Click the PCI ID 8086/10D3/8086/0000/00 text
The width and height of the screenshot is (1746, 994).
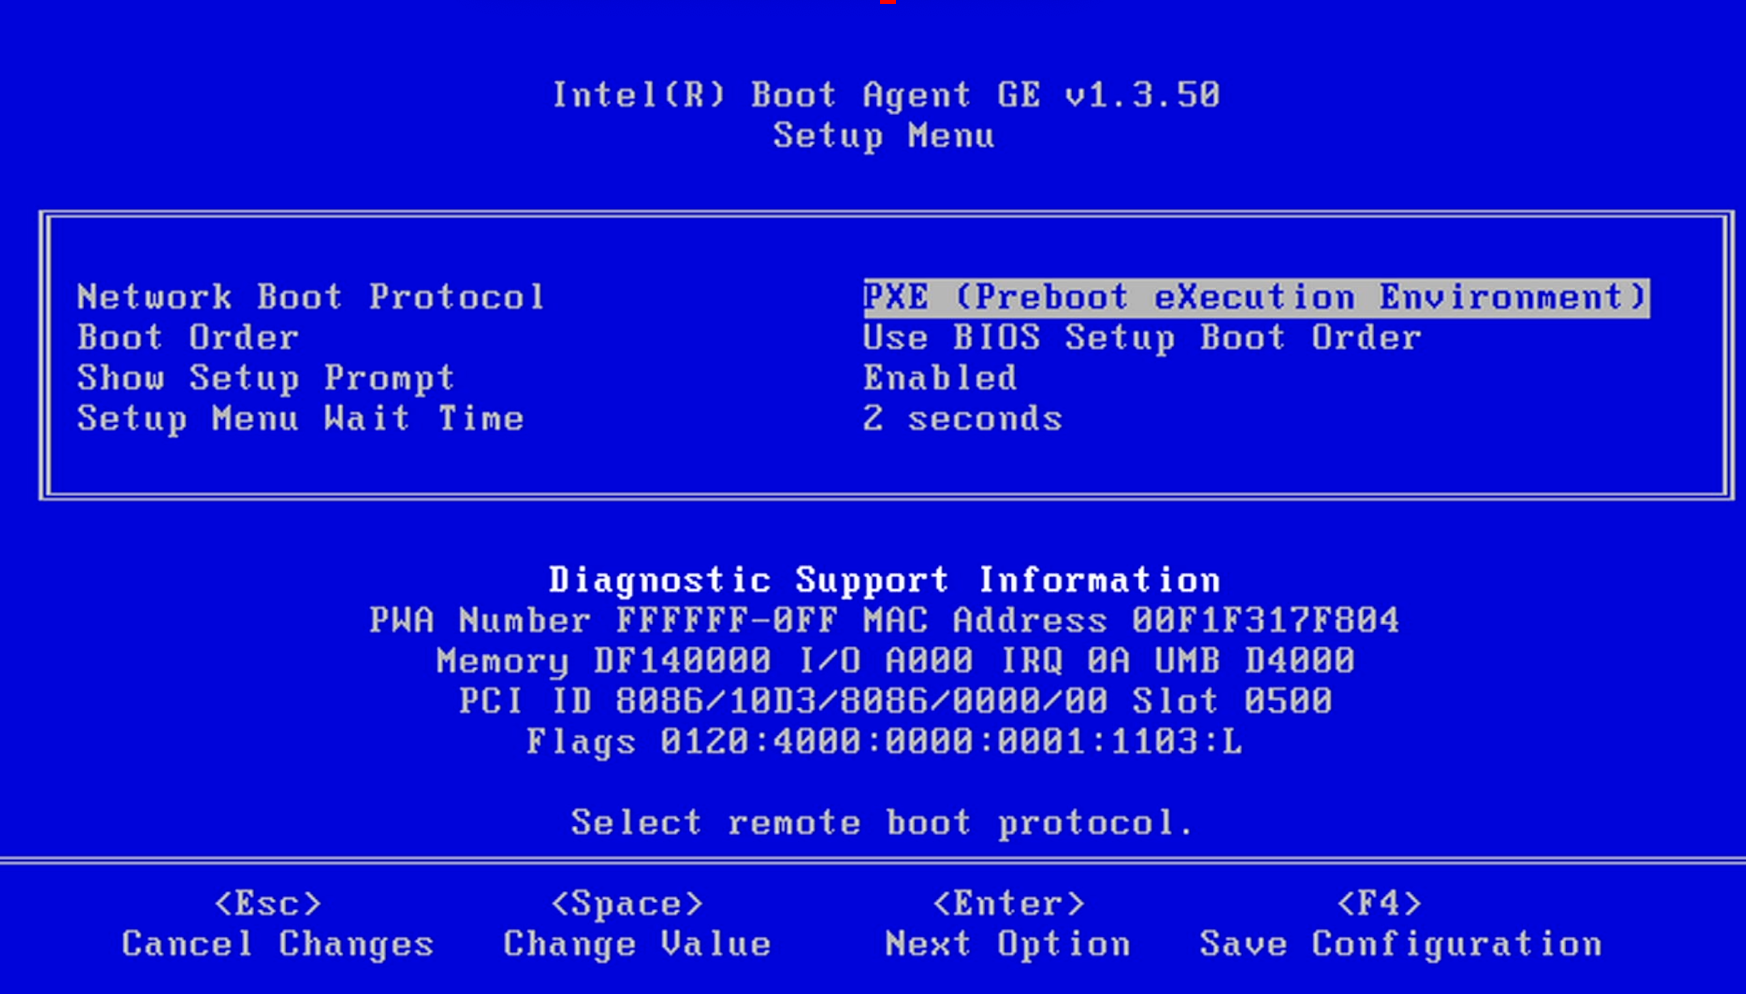tap(783, 701)
